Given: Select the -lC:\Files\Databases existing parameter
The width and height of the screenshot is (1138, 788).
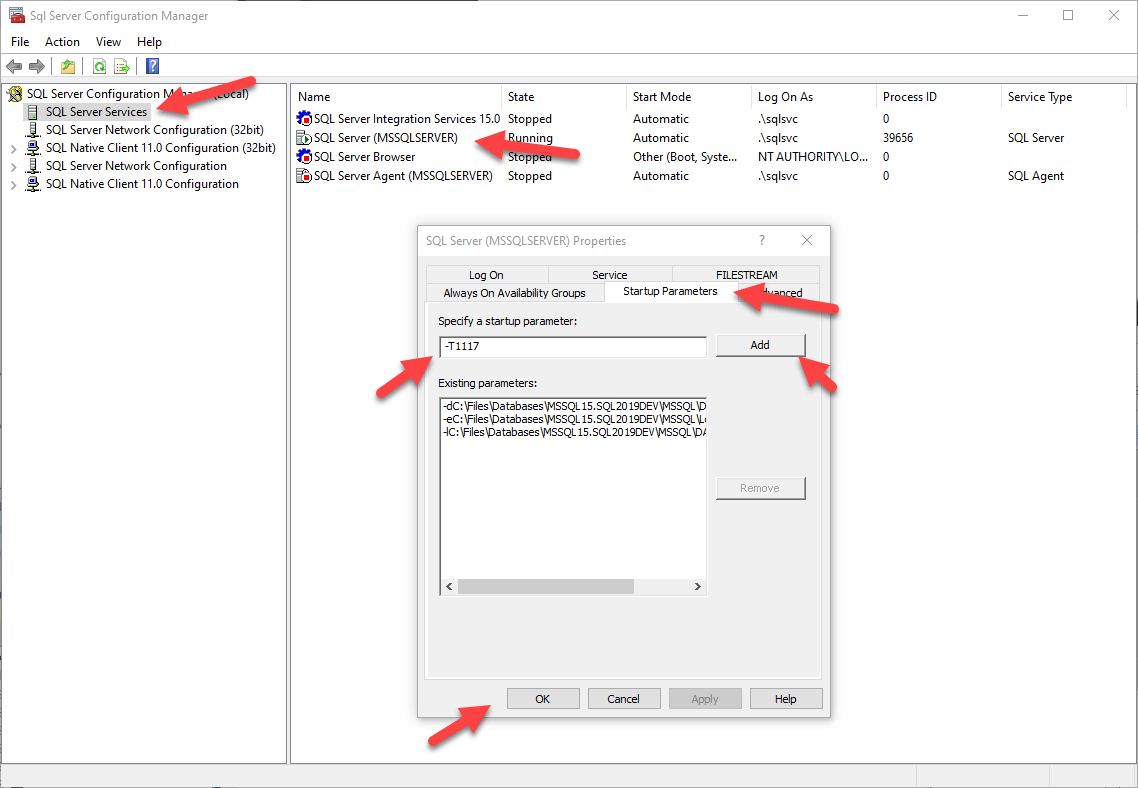Looking at the screenshot, I should pos(573,432).
